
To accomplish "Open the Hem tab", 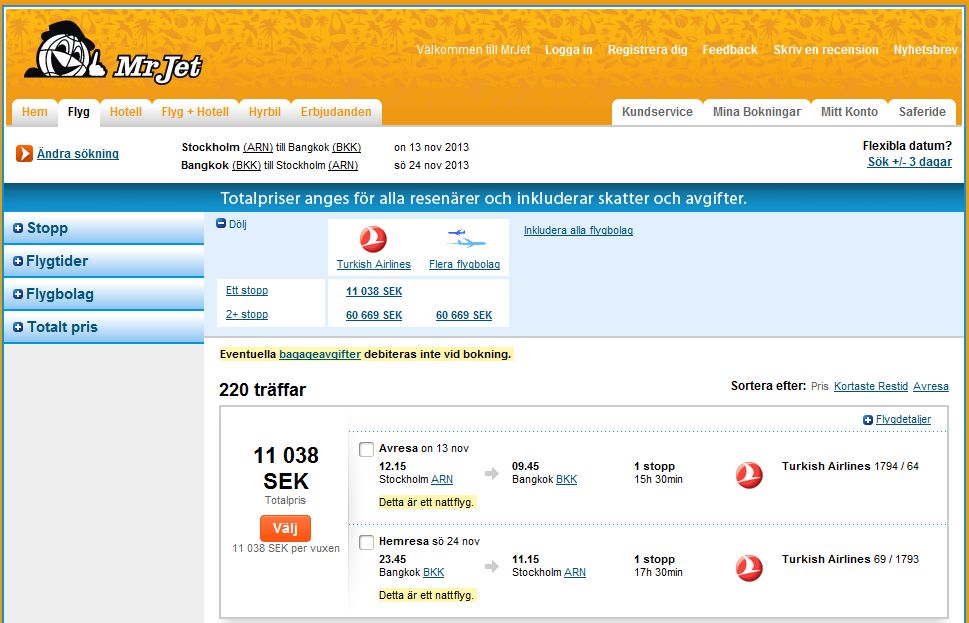I will (35, 112).
